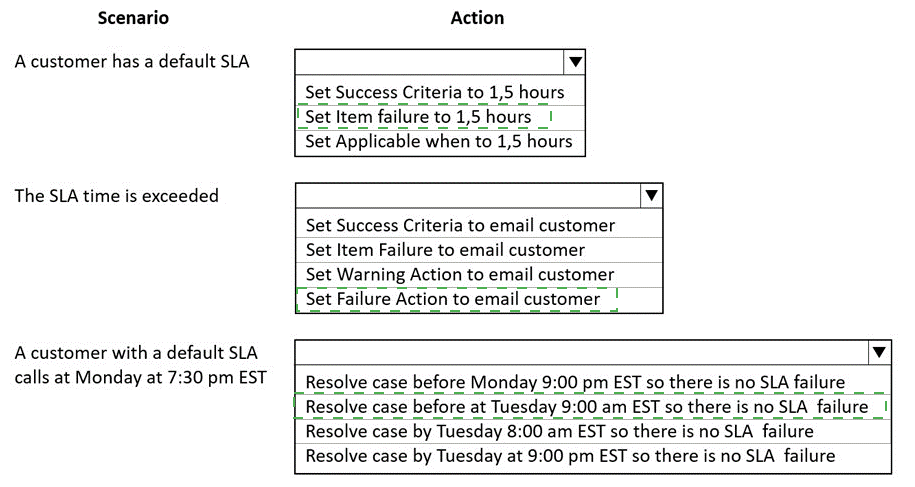Open the default SLA action dropdown arrow
Image resolution: width=915 pixels, height=487 pixels.
[575, 62]
